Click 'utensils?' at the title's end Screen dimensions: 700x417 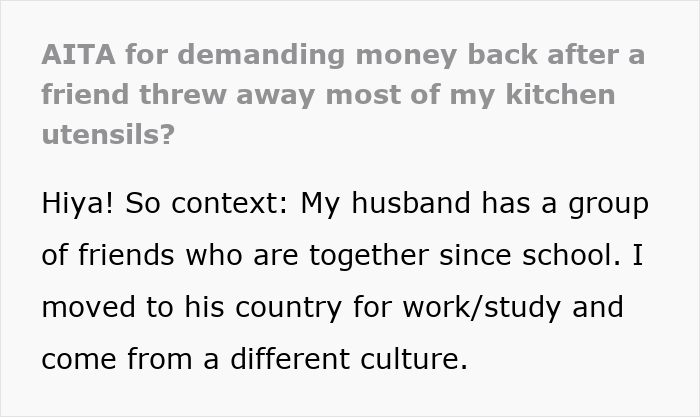[108, 134]
